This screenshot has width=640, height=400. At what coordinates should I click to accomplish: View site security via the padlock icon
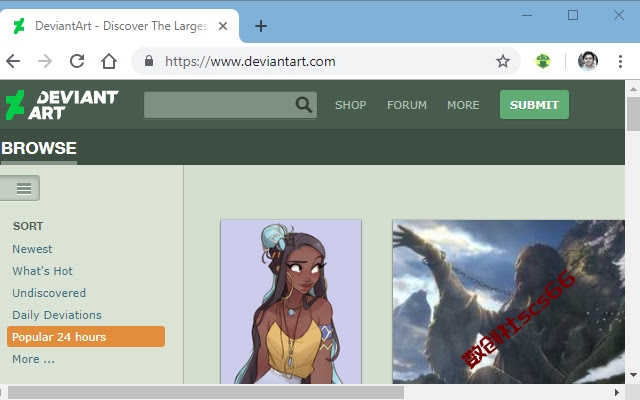point(149,61)
